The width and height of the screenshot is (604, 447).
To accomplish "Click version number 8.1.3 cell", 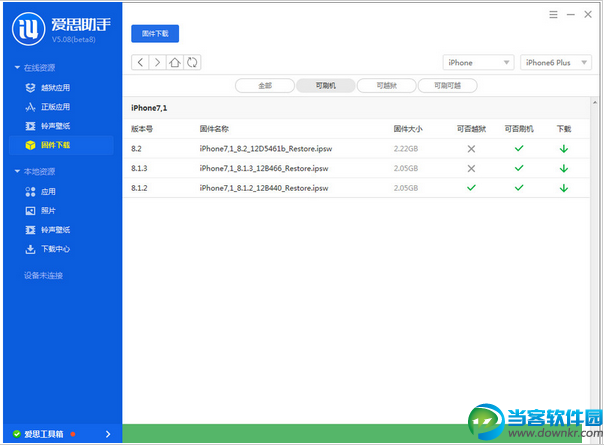I will (x=139, y=168).
